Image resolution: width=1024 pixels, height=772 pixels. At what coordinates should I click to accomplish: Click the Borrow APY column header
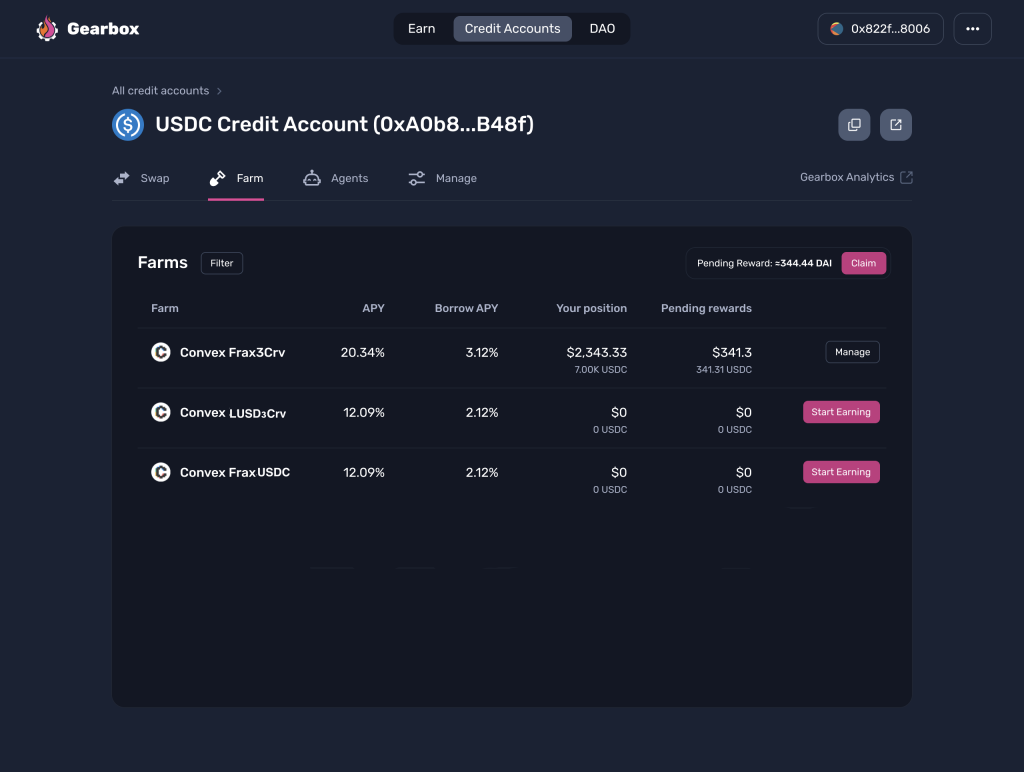[466, 308]
